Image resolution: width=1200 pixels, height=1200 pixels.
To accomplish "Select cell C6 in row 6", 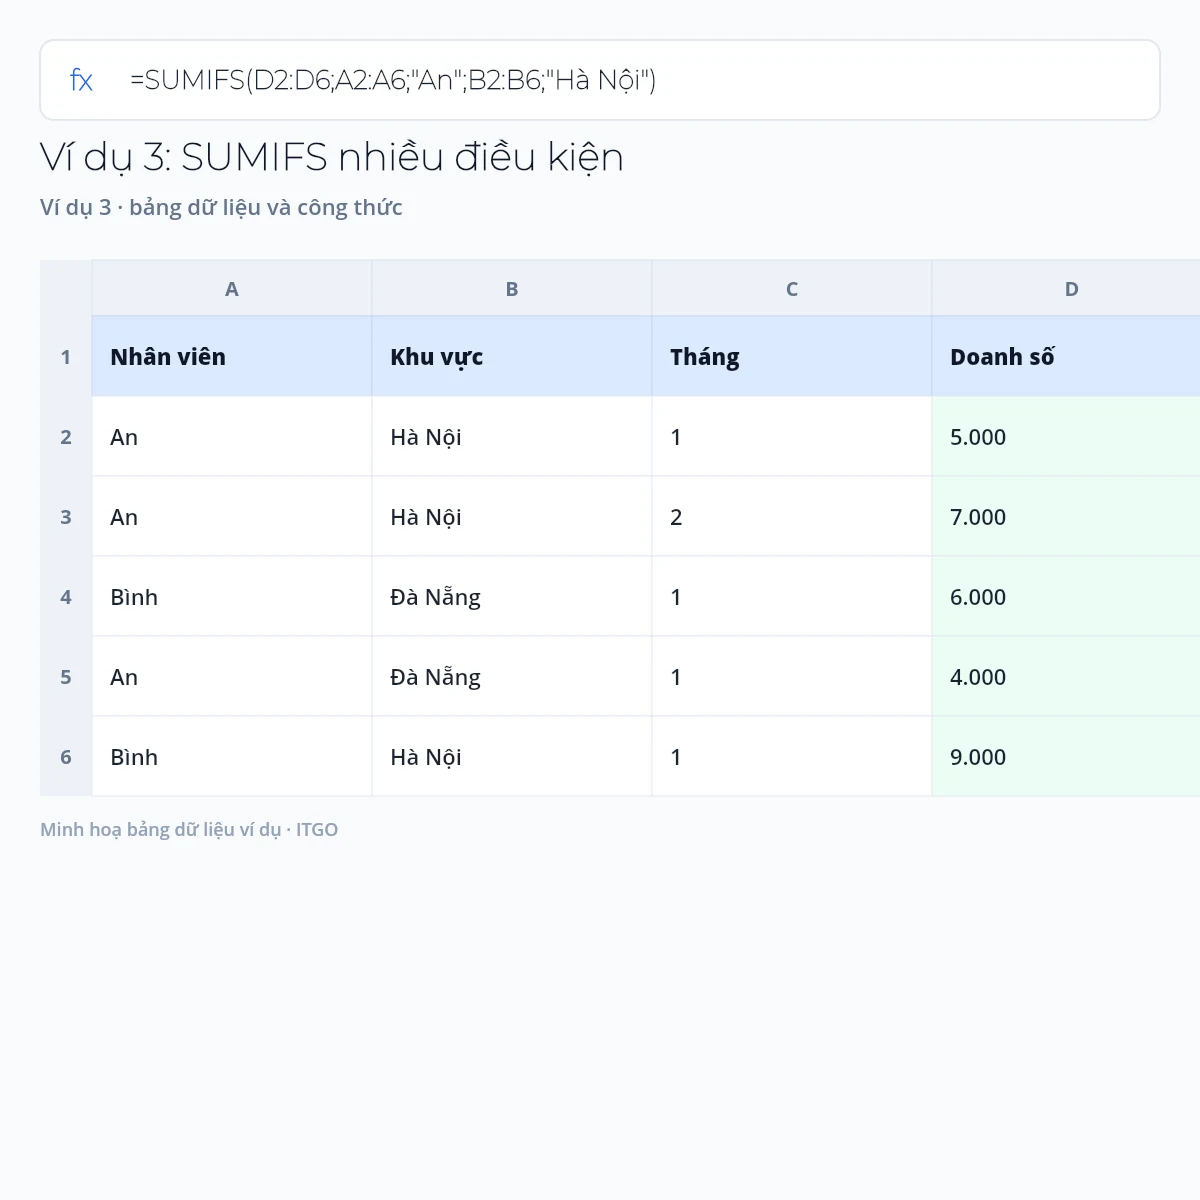I will click(792, 757).
